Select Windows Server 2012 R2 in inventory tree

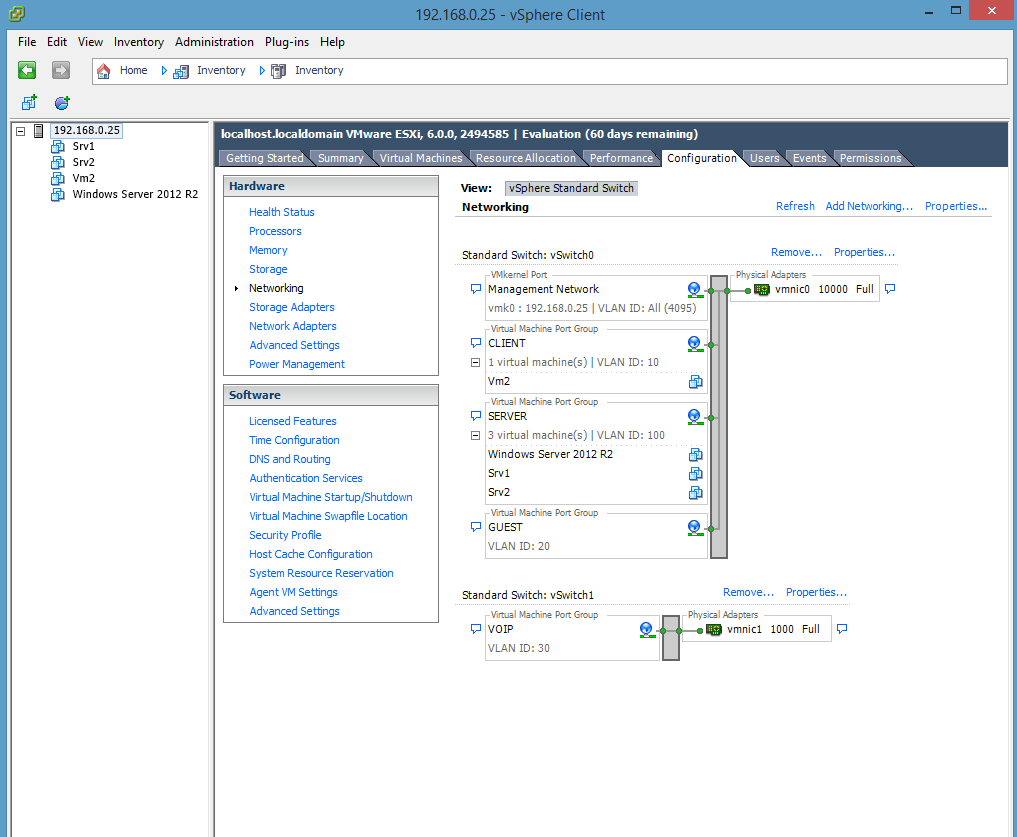(x=135, y=194)
